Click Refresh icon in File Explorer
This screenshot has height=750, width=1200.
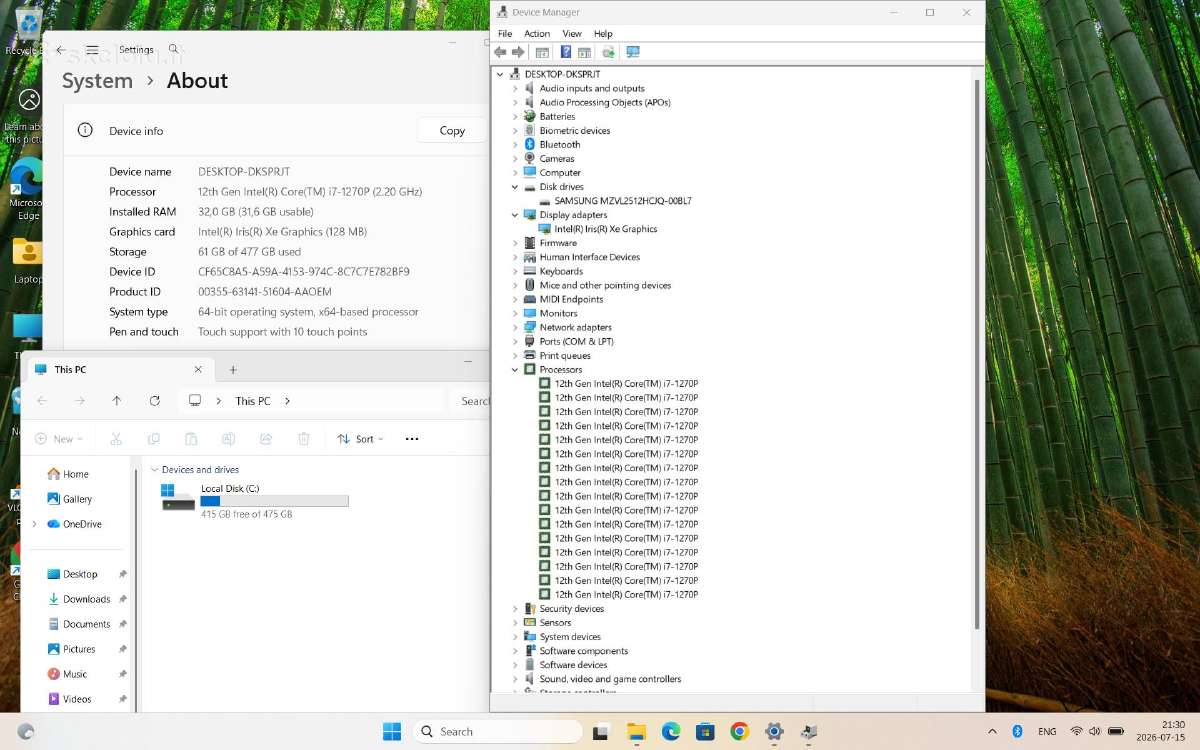click(x=154, y=401)
